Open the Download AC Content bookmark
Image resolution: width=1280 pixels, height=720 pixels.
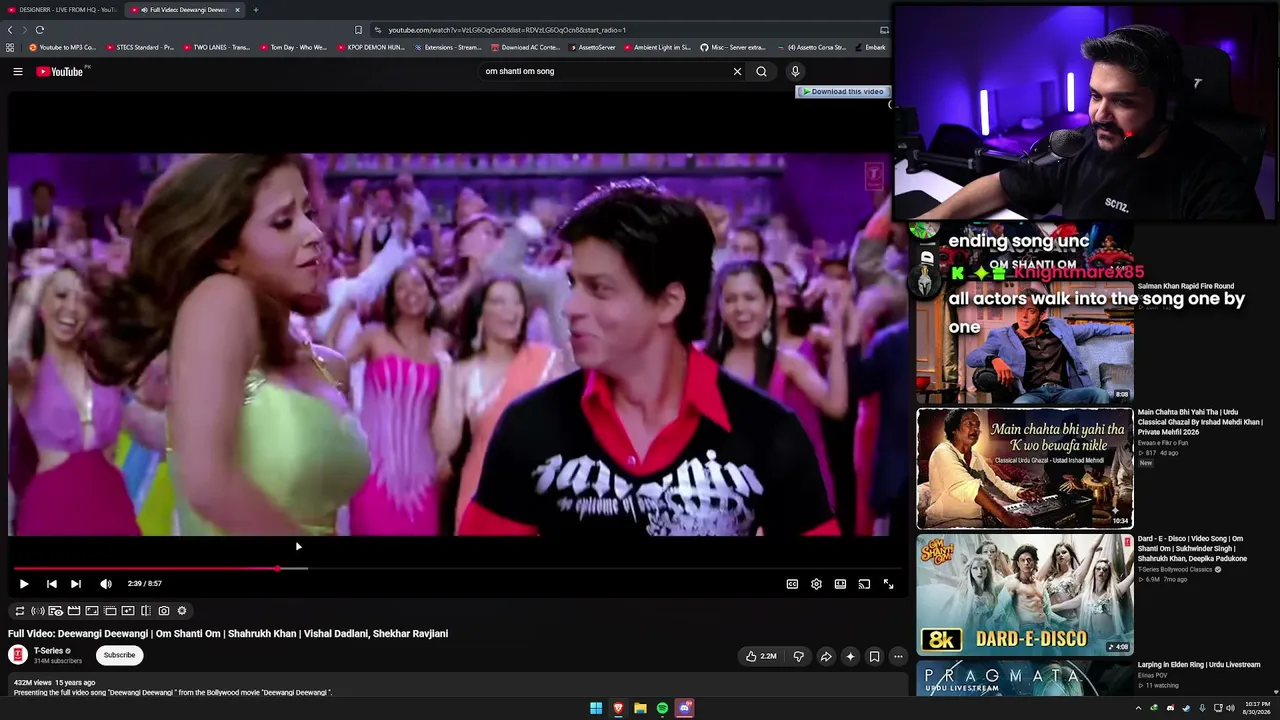click(x=526, y=47)
